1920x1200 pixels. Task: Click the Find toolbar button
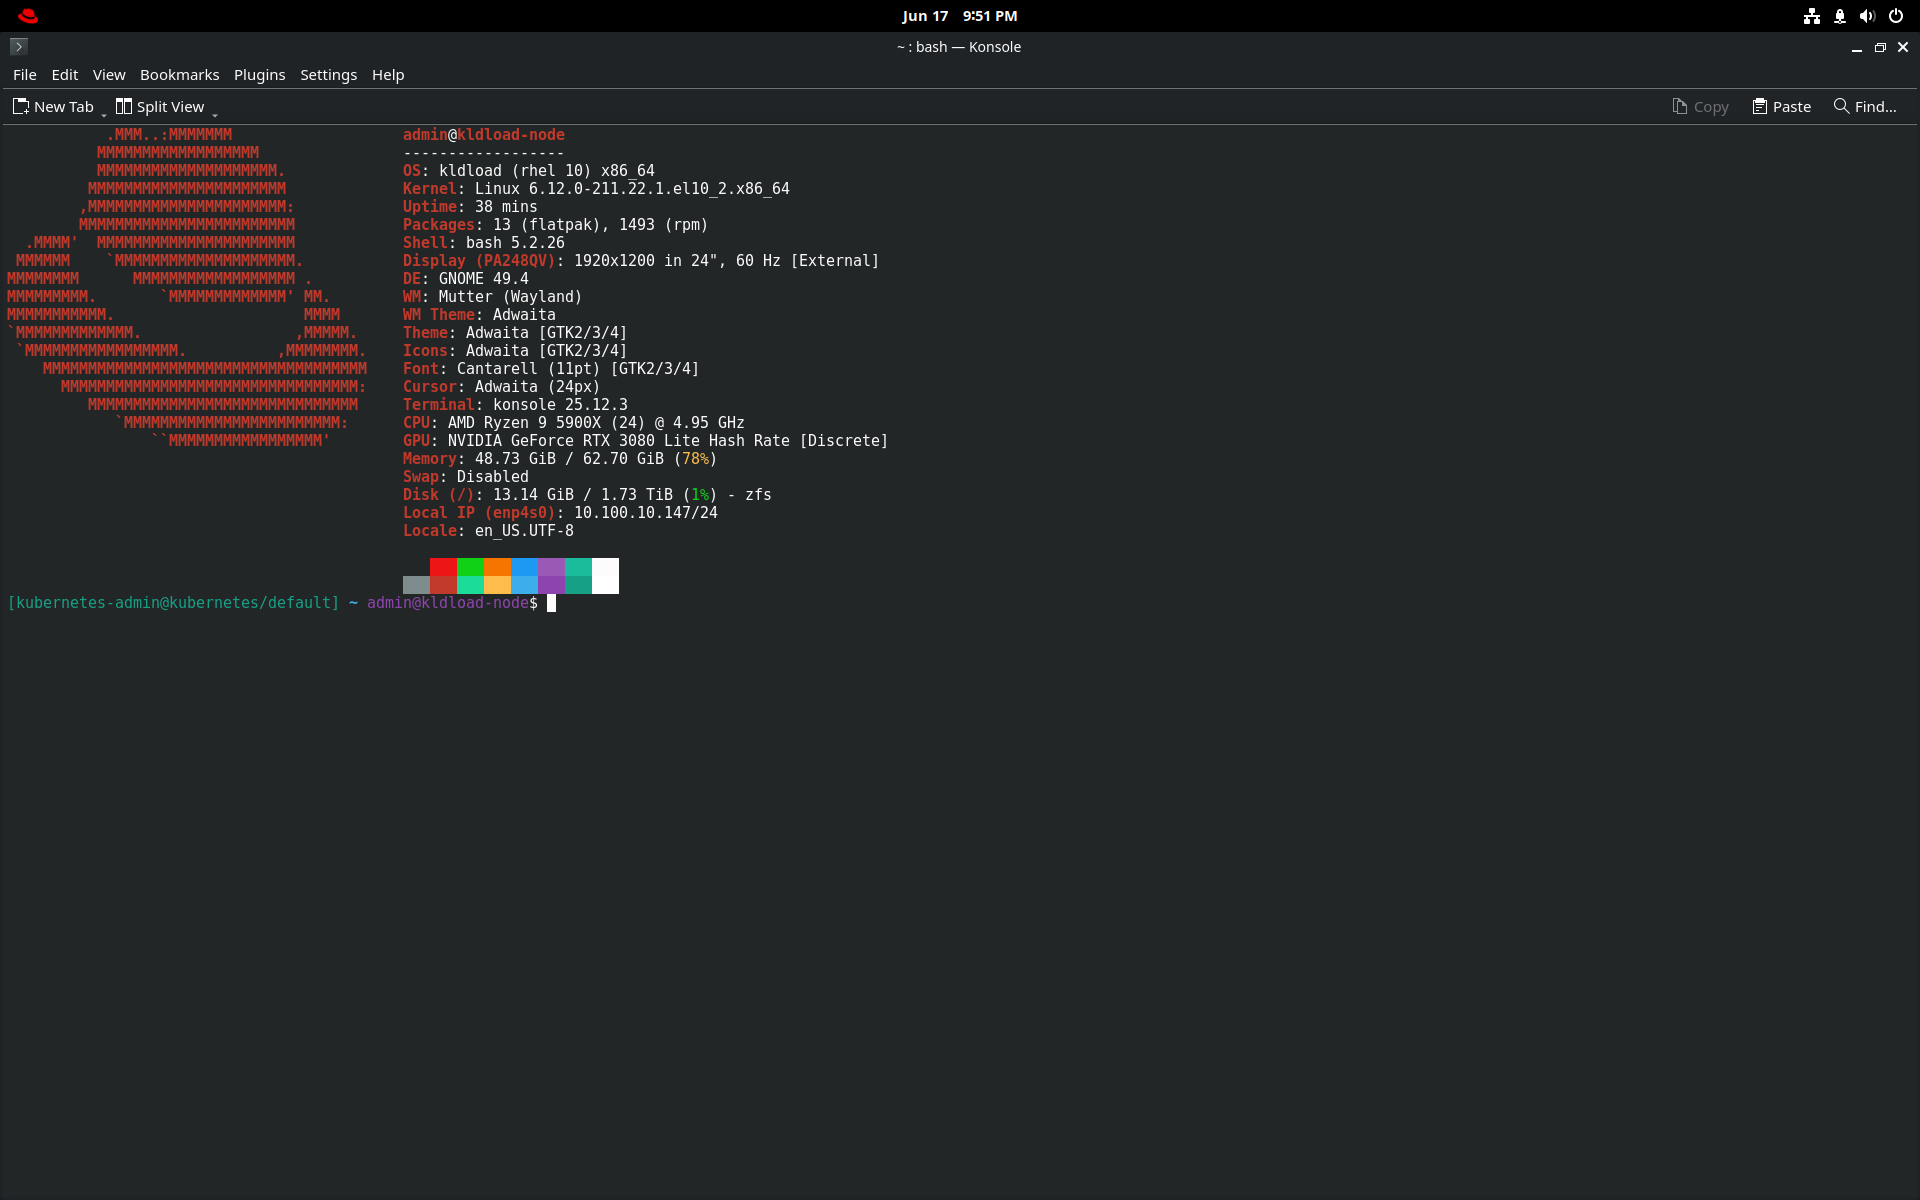(x=1864, y=106)
